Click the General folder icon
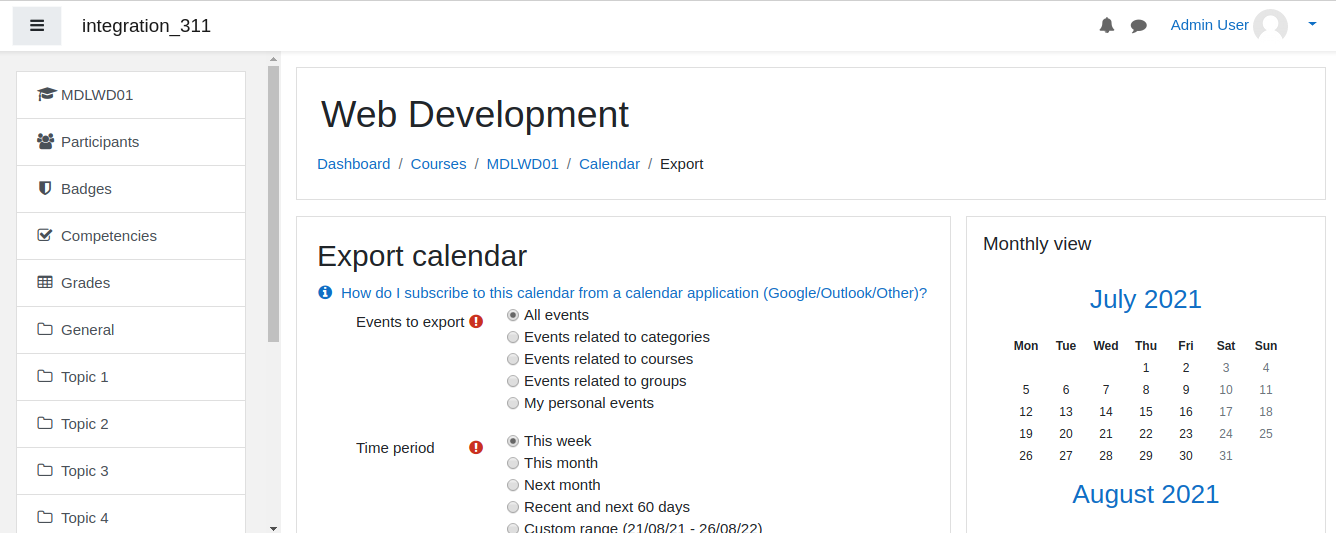1336x533 pixels. 45,330
